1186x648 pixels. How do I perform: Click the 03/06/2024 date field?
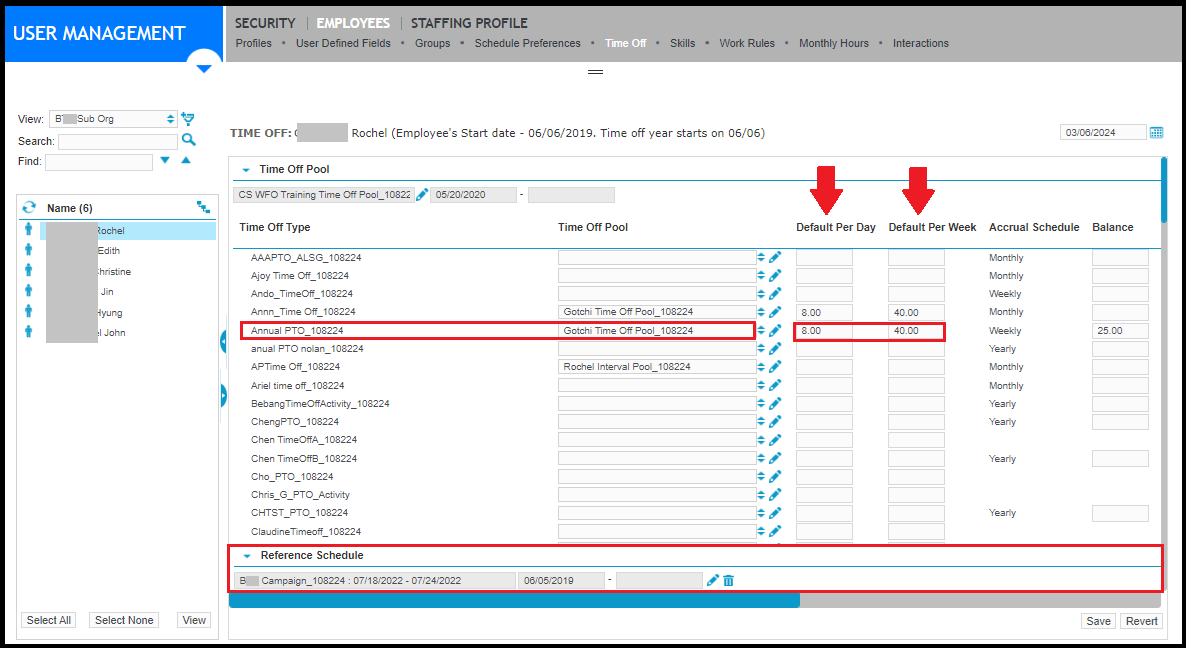coord(1103,132)
